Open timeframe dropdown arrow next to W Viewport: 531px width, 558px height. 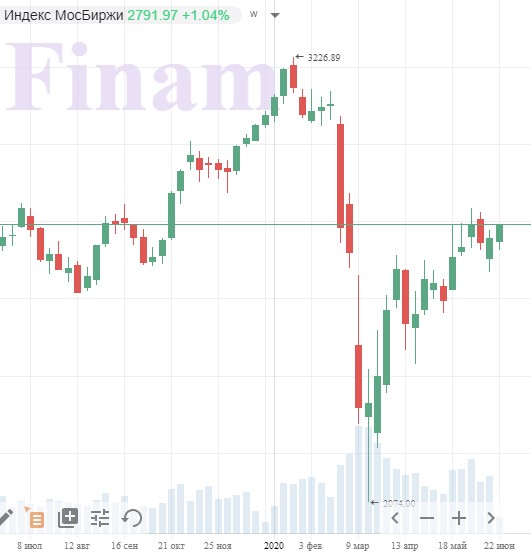coord(275,15)
